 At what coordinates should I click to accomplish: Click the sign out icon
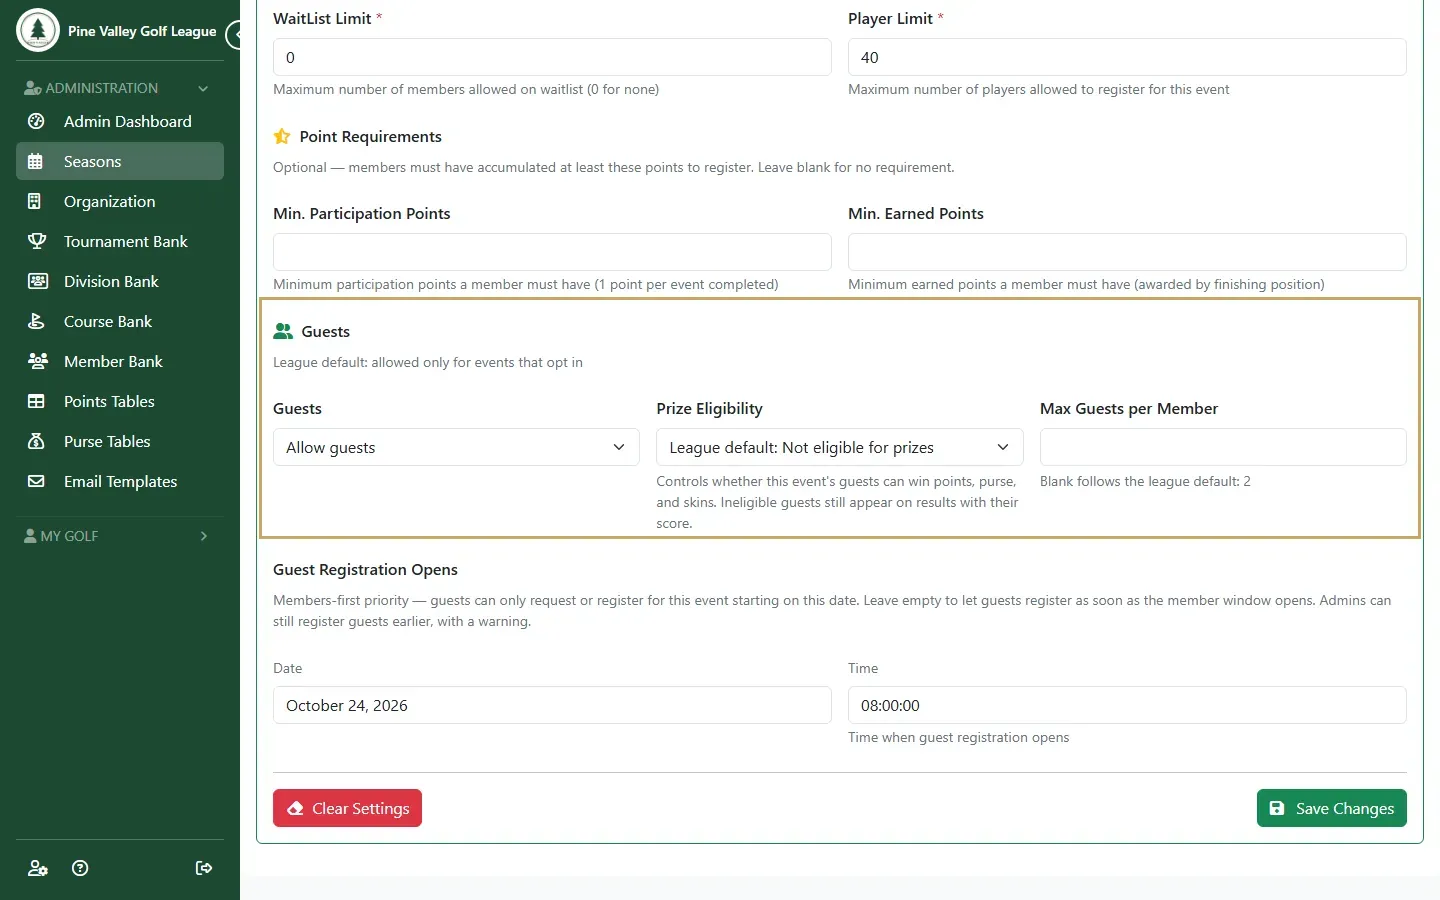coord(204,868)
